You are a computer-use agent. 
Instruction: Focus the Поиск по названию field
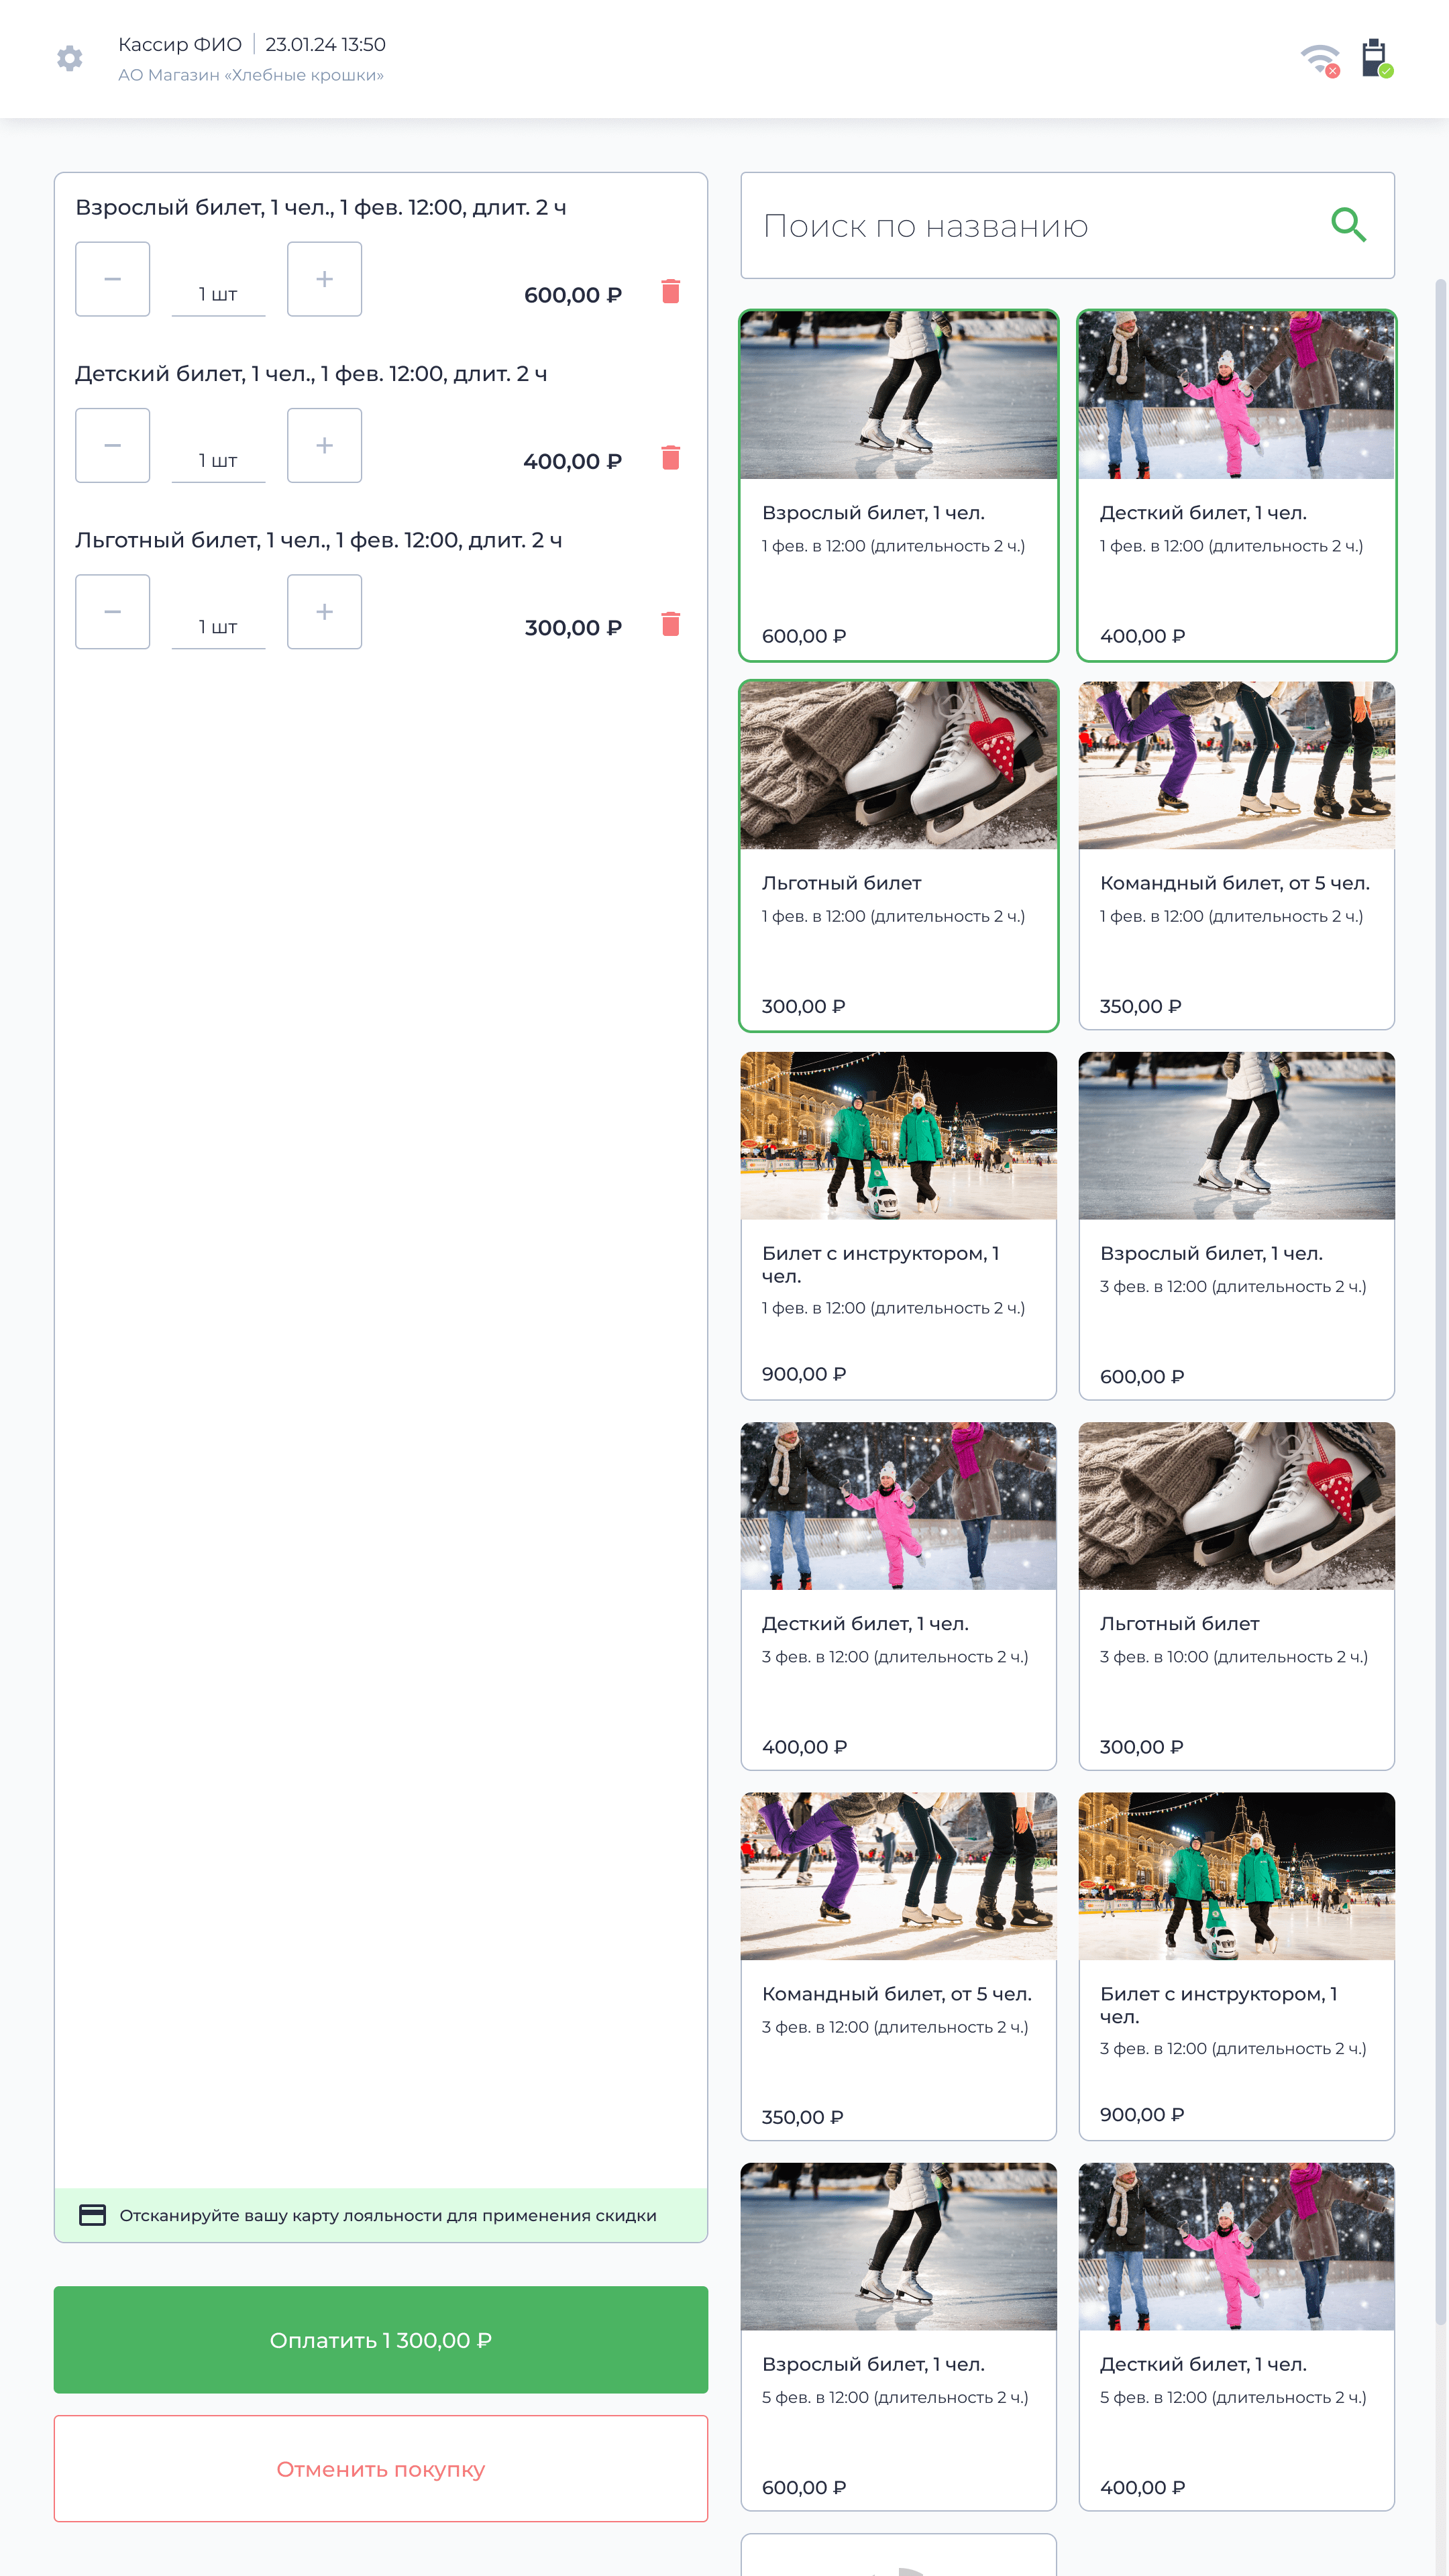pyautogui.click(x=1067, y=225)
